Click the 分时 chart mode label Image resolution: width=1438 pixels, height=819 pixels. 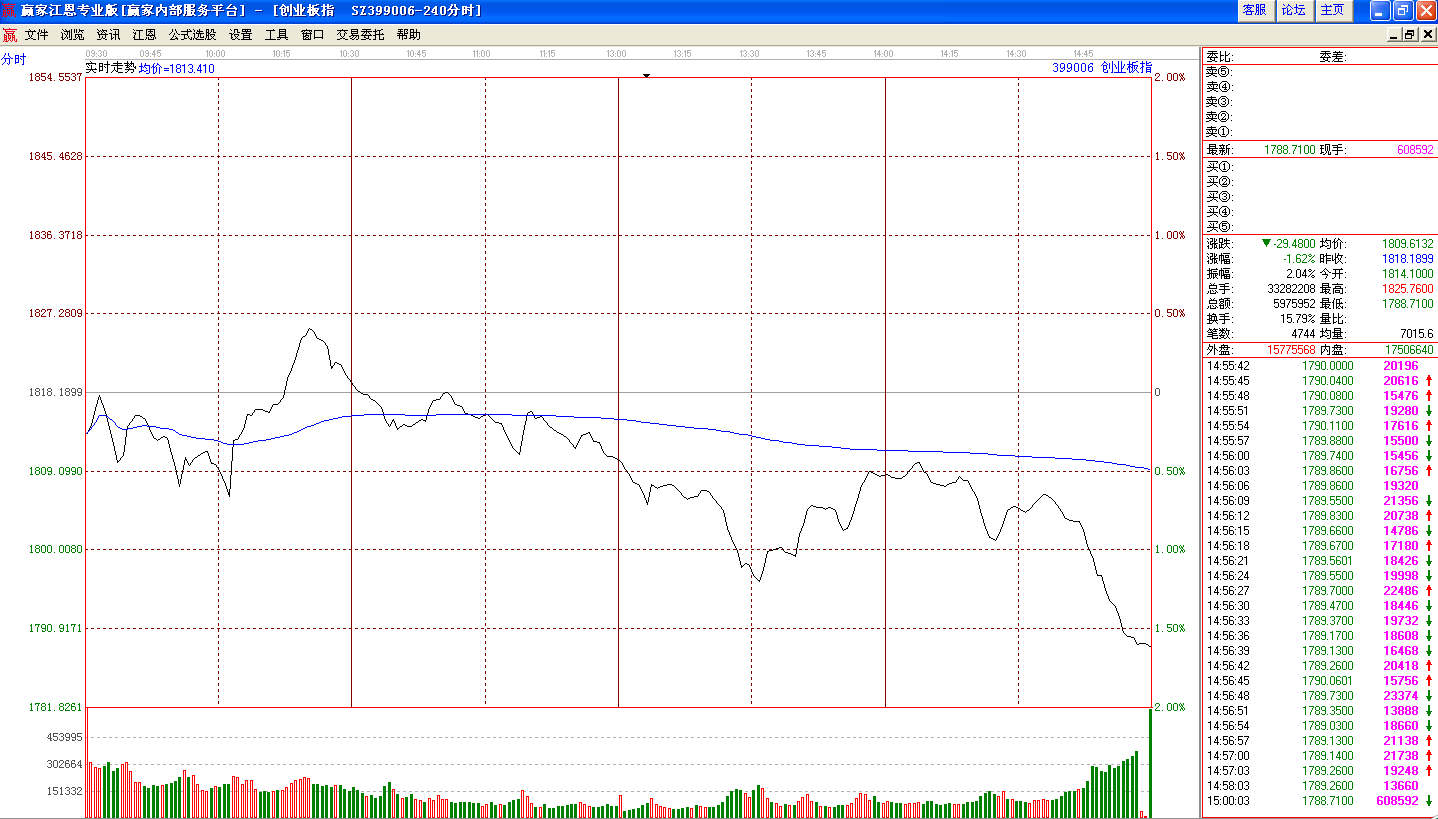pyautogui.click(x=13, y=59)
